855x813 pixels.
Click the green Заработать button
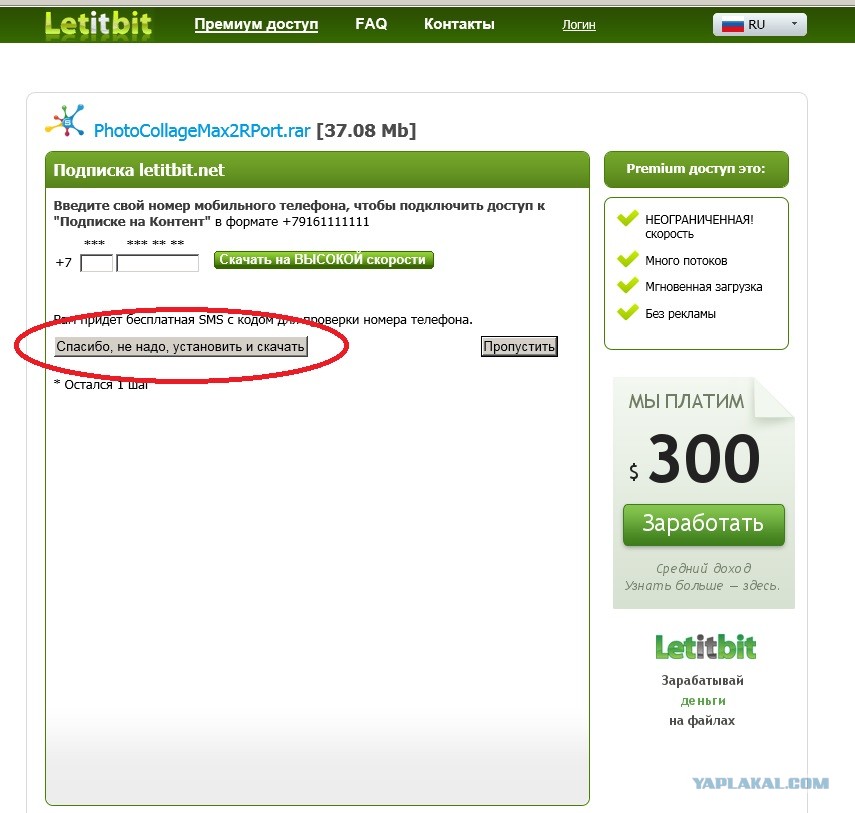[x=703, y=524]
